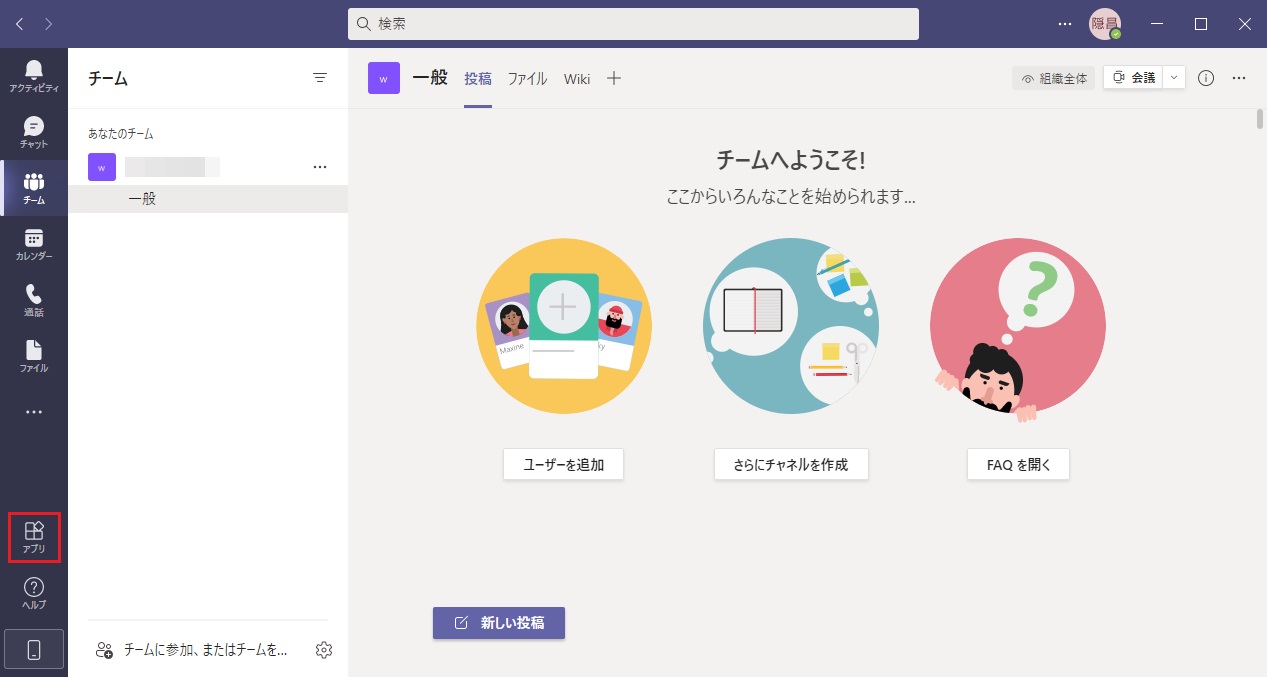Open the manage teams gear icon

[x=323, y=650]
